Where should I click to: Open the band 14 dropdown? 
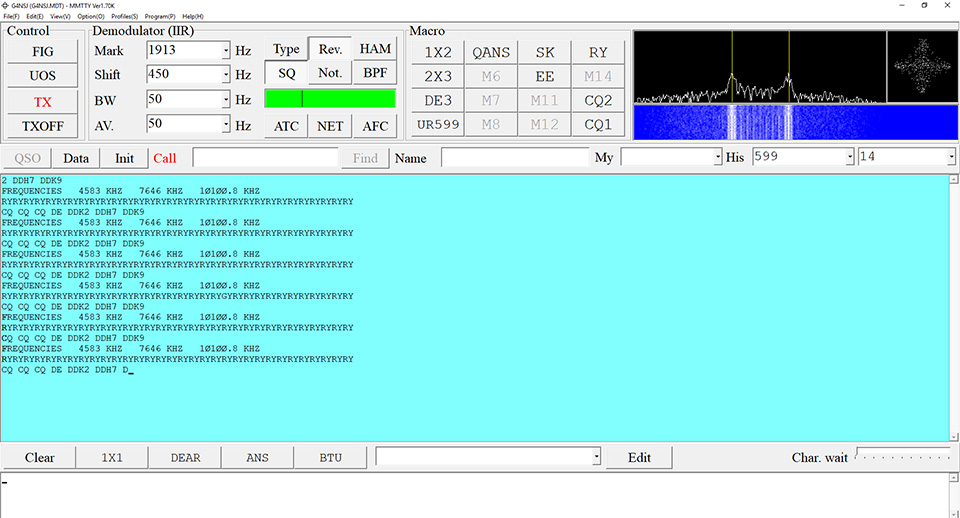point(951,157)
